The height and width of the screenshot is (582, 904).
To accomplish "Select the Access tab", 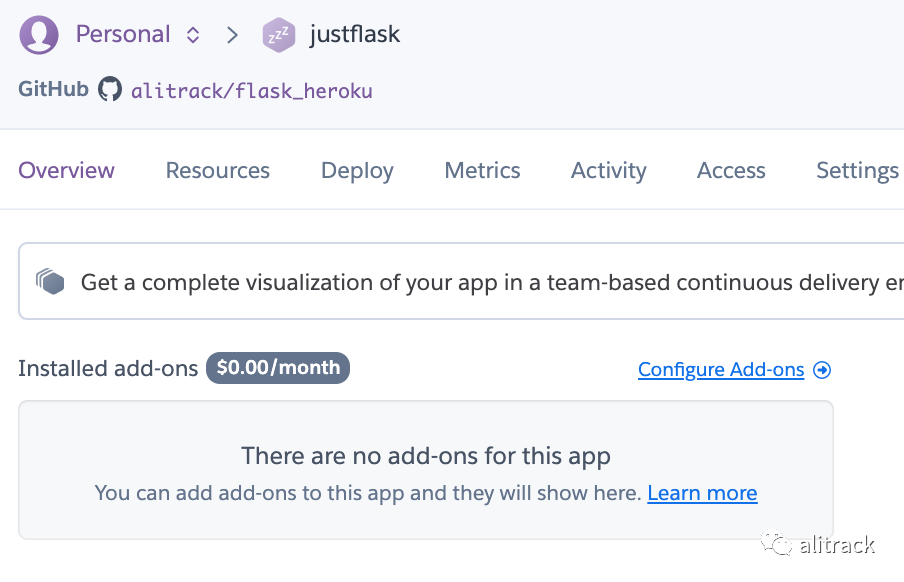I will [x=731, y=171].
